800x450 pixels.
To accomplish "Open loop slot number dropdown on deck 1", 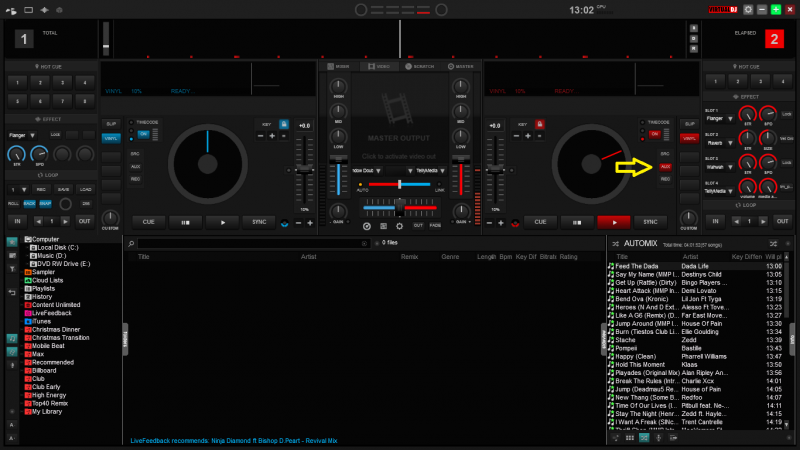I will pyautogui.click(x=18, y=190).
